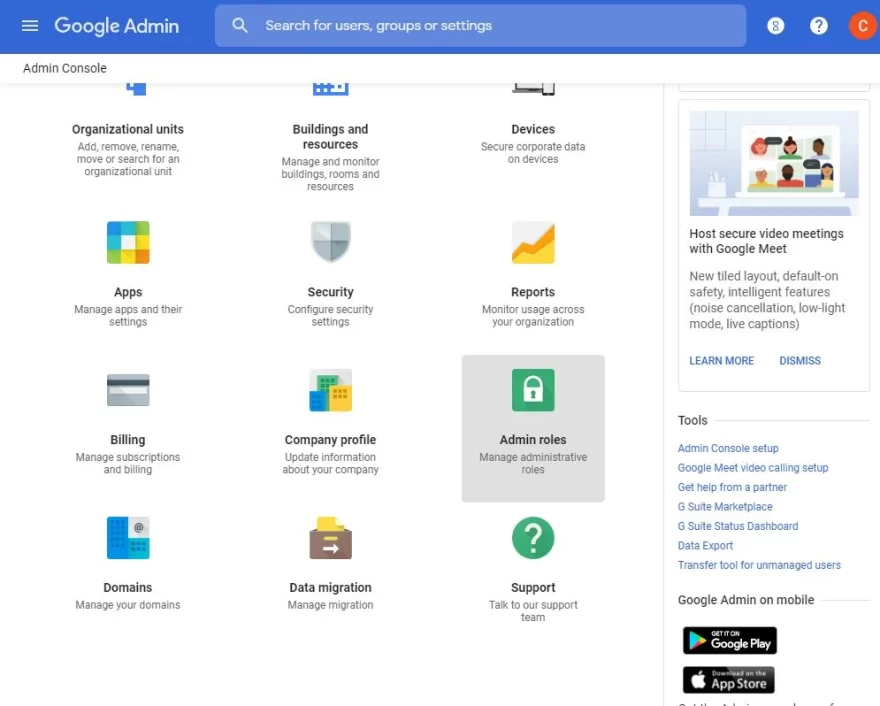Go to Billing title
The width and height of the screenshot is (880, 706).
click(128, 439)
